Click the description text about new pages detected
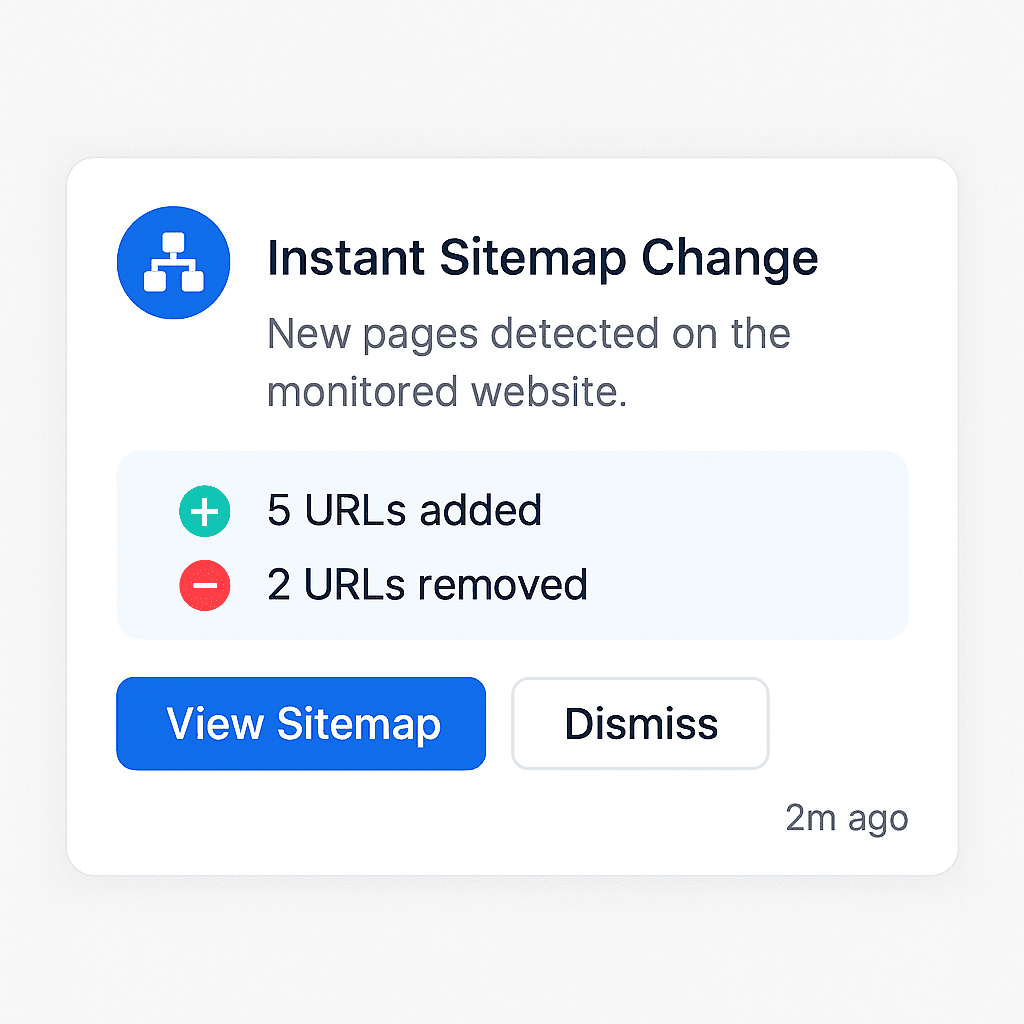This screenshot has height=1024, width=1024. tap(528, 362)
